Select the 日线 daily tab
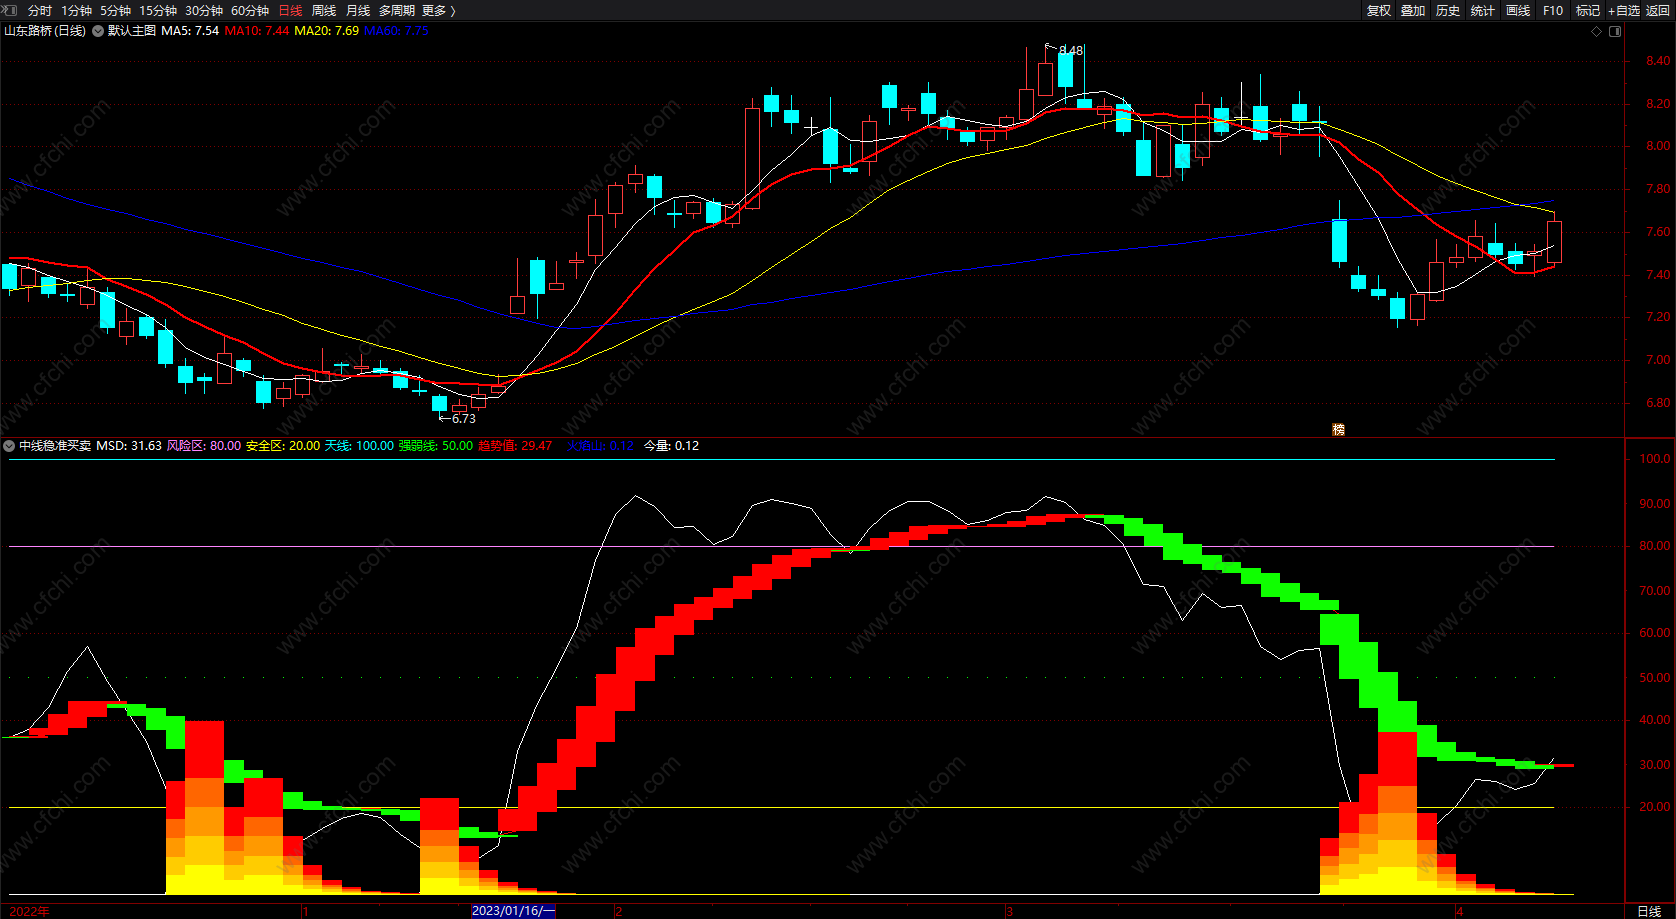This screenshot has height=919, width=1676. pos(290,10)
